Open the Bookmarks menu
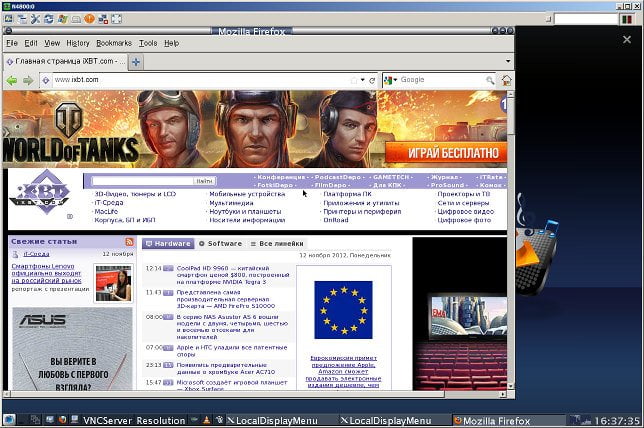Screen dimensions: 644x428 [x=114, y=43]
